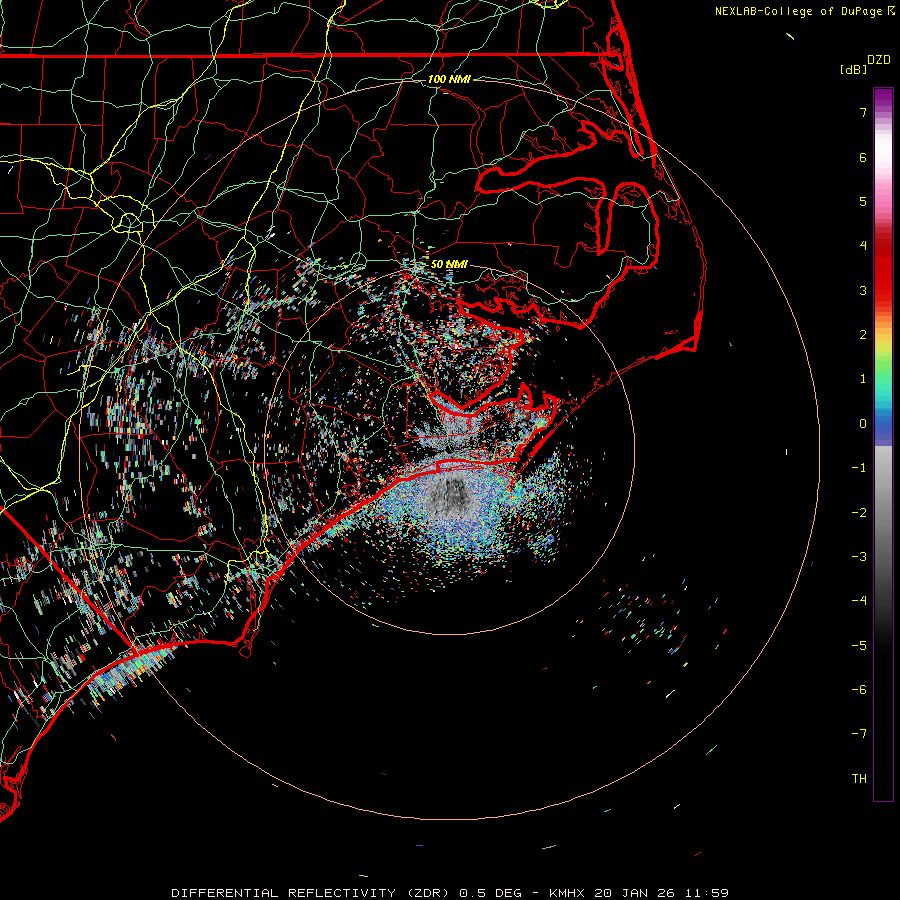
Task: Click the 0.5 DEG elevation text
Action: point(491,893)
